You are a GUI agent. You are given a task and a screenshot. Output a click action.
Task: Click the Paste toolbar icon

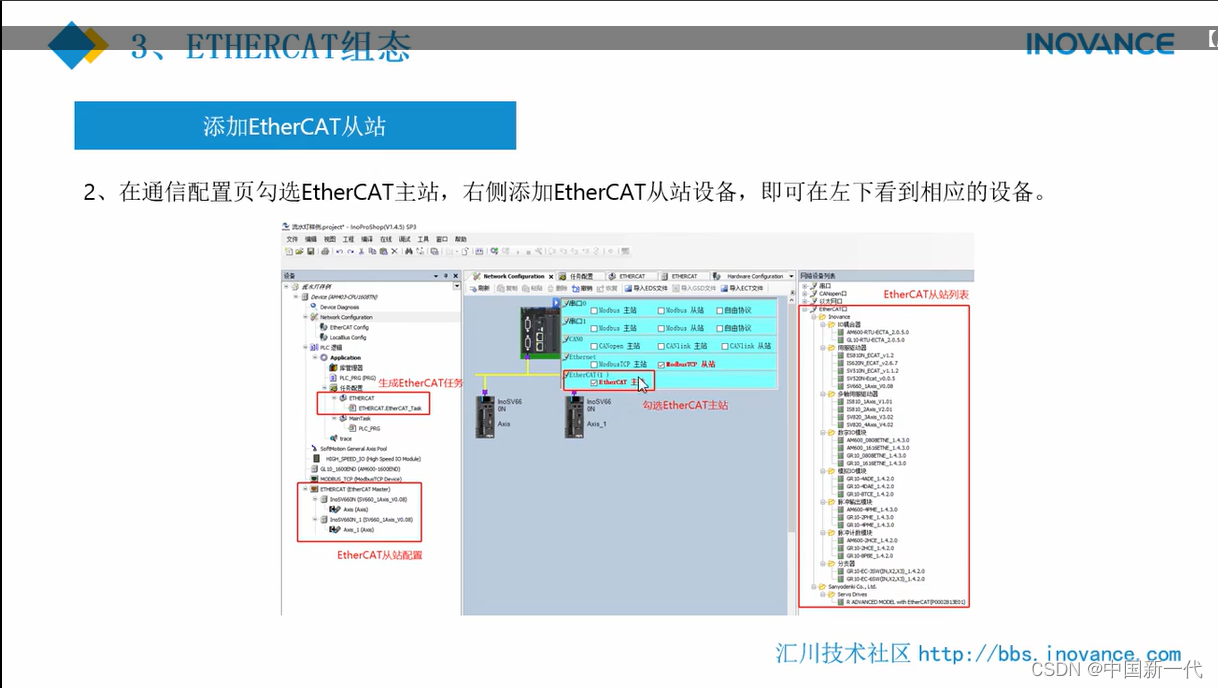[383, 251]
